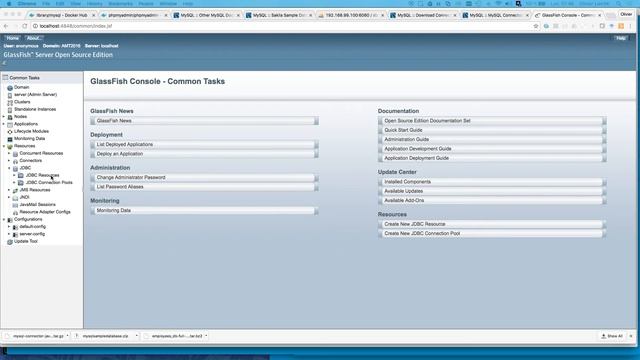Expand the Concurrent Resources node
This screenshot has width=640, height=360.
tap(9, 153)
